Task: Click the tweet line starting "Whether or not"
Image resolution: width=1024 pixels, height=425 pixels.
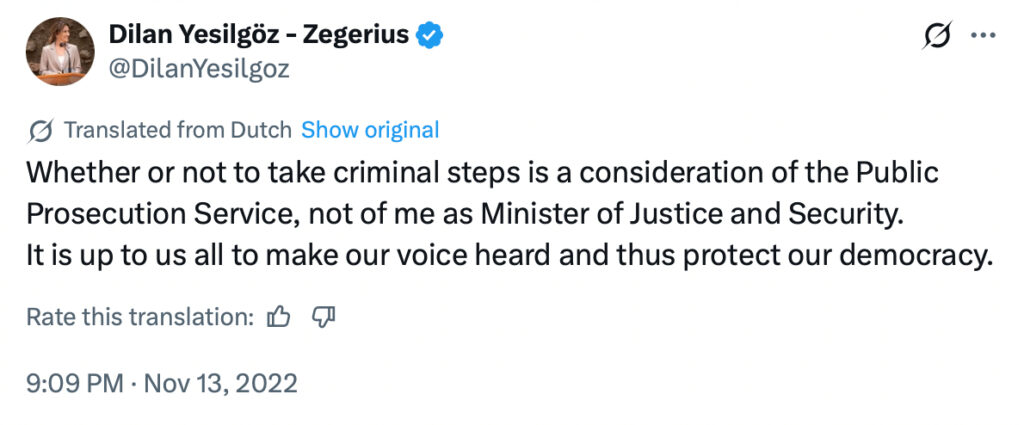Action: tap(482, 172)
